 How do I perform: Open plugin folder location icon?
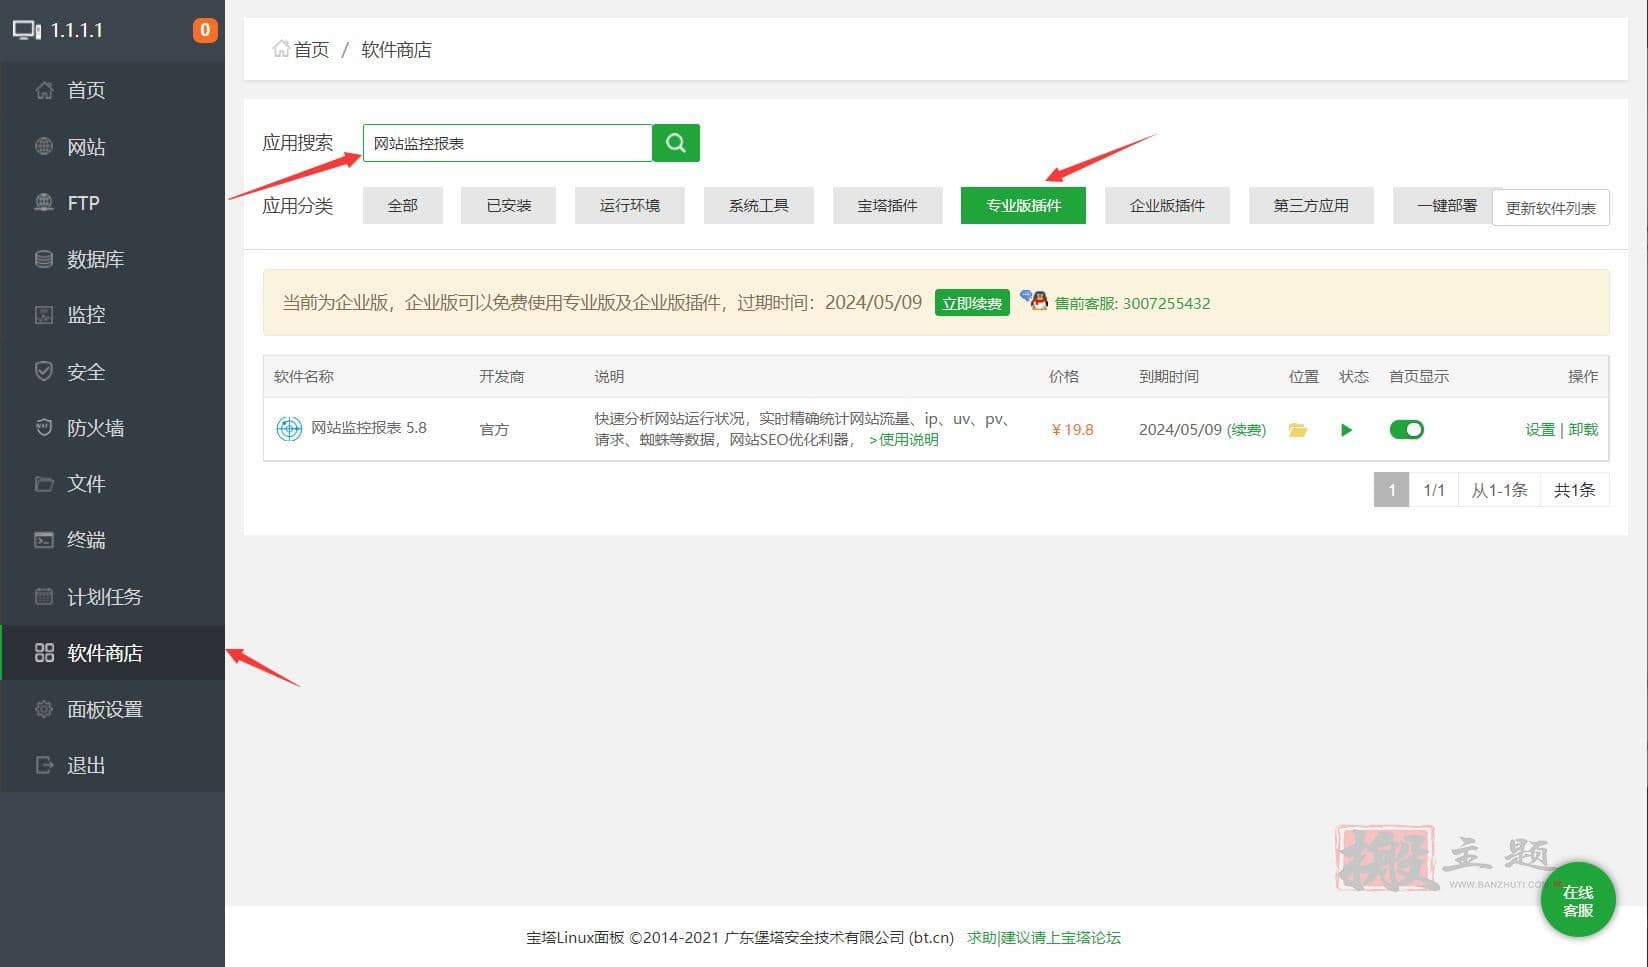(x=1298, y=430)
